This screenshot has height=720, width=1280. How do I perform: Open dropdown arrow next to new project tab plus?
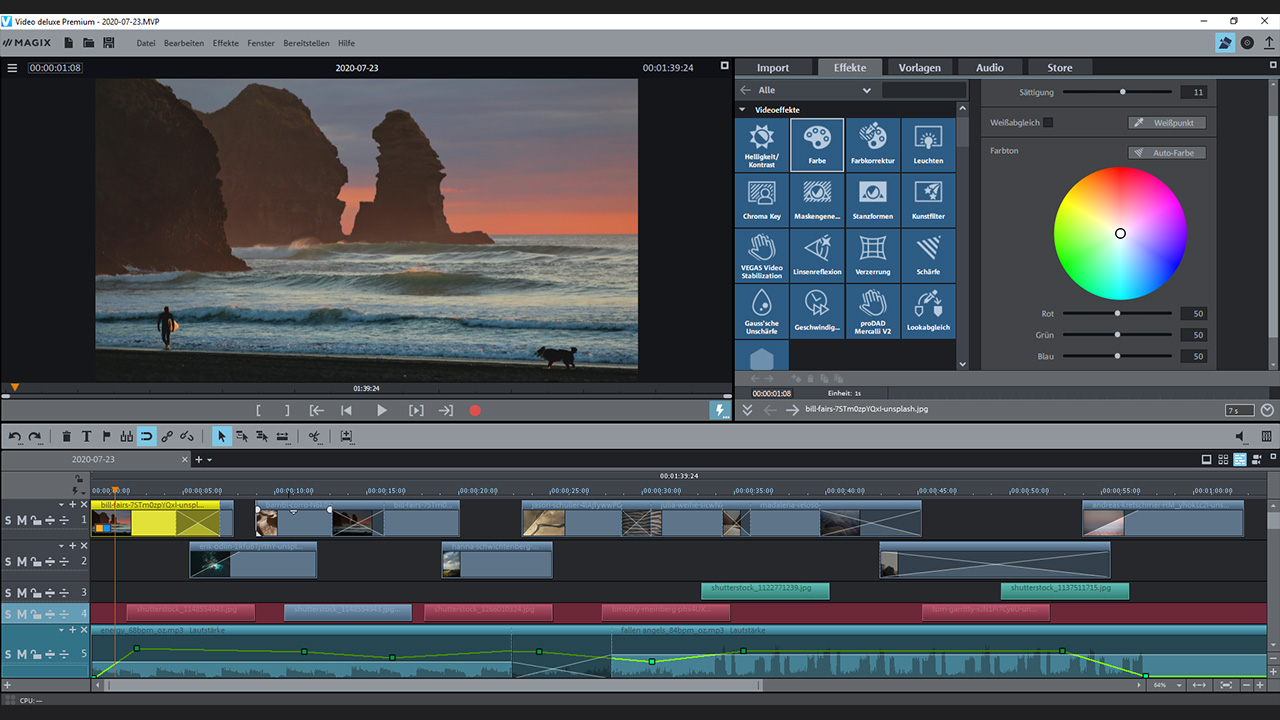tap(209, 460)
